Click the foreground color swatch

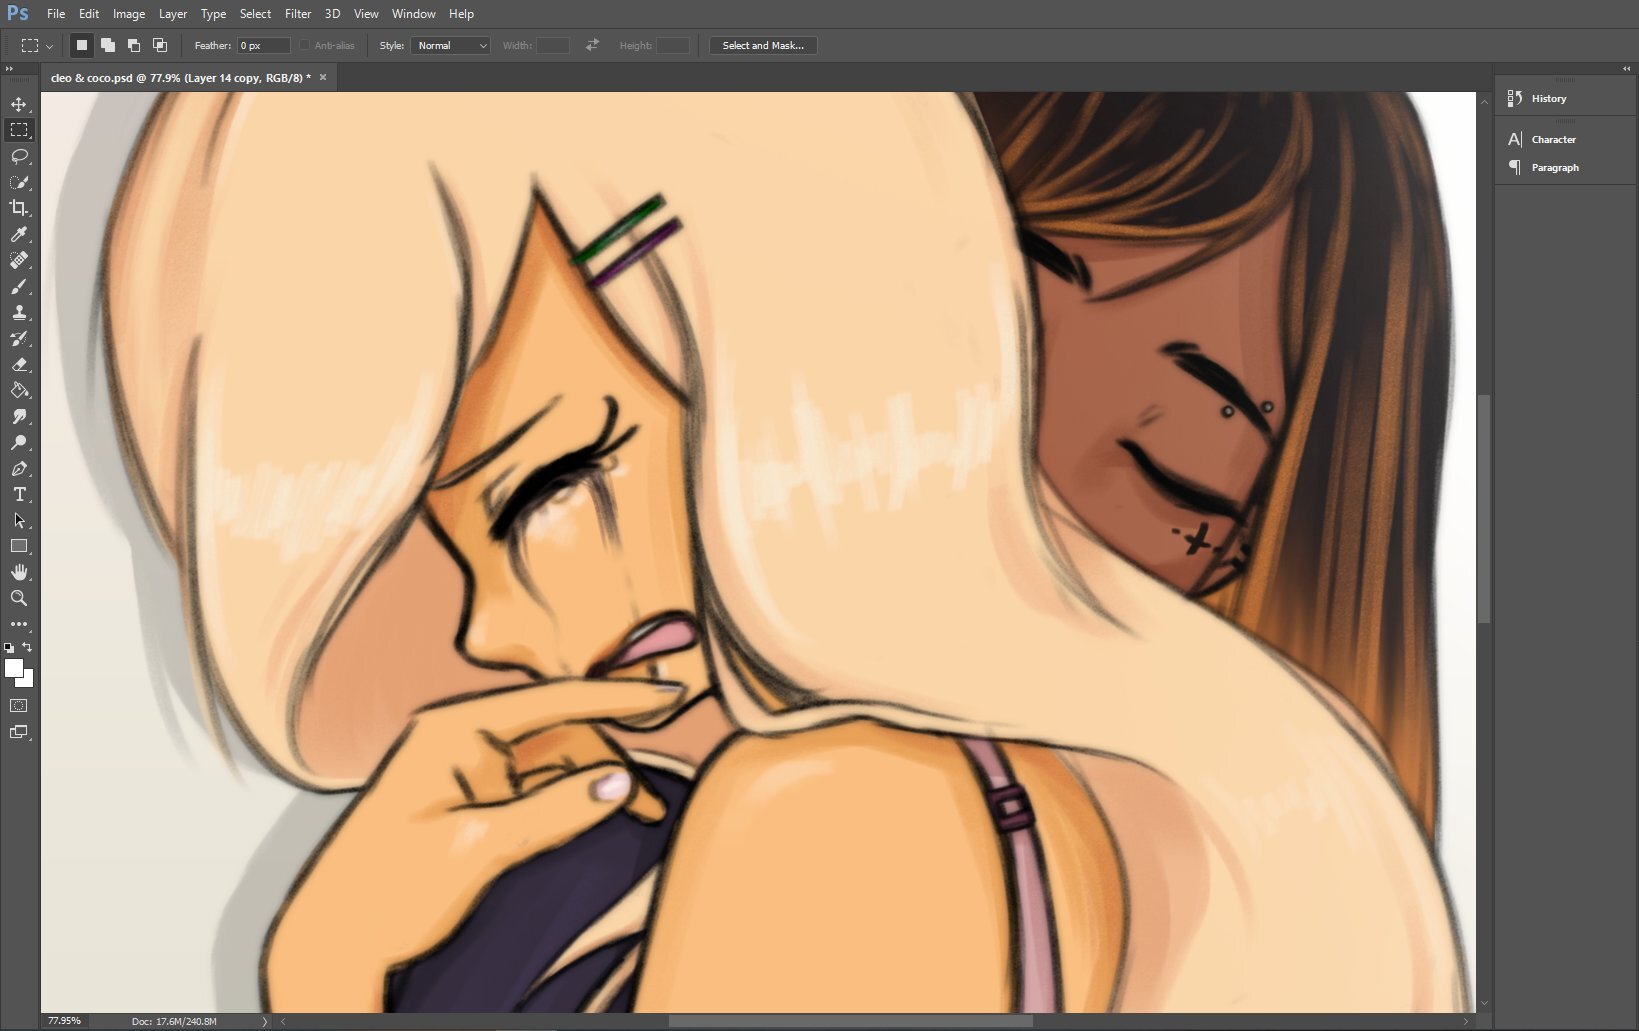click(x=14, y=669)
